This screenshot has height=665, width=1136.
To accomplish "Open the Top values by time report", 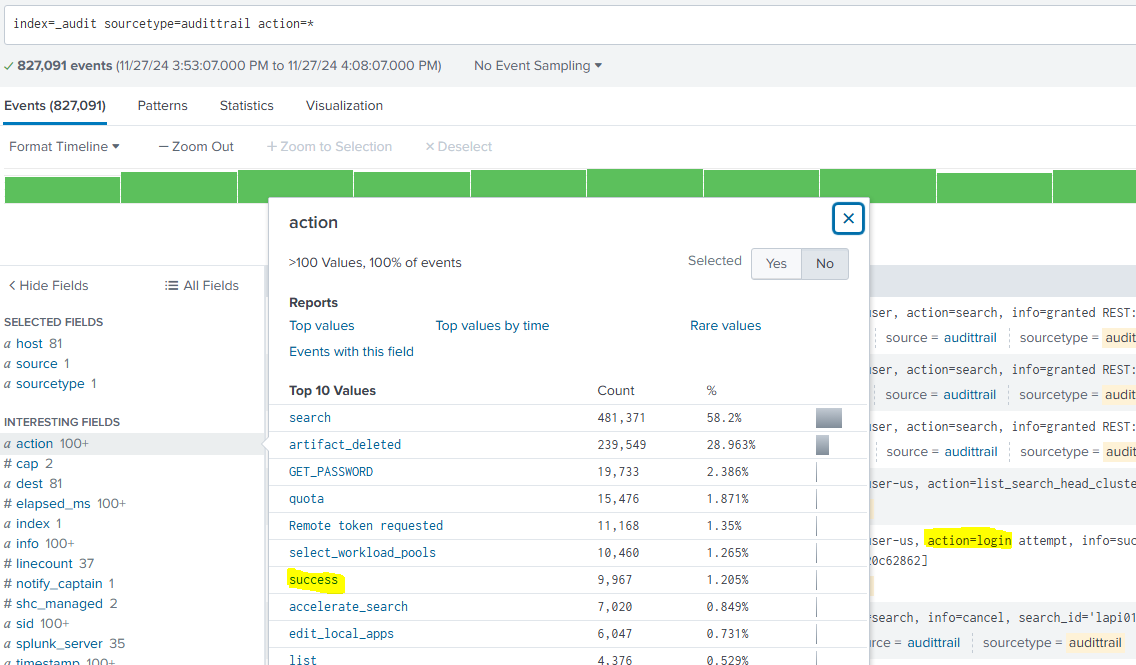I will pos(492,326).
